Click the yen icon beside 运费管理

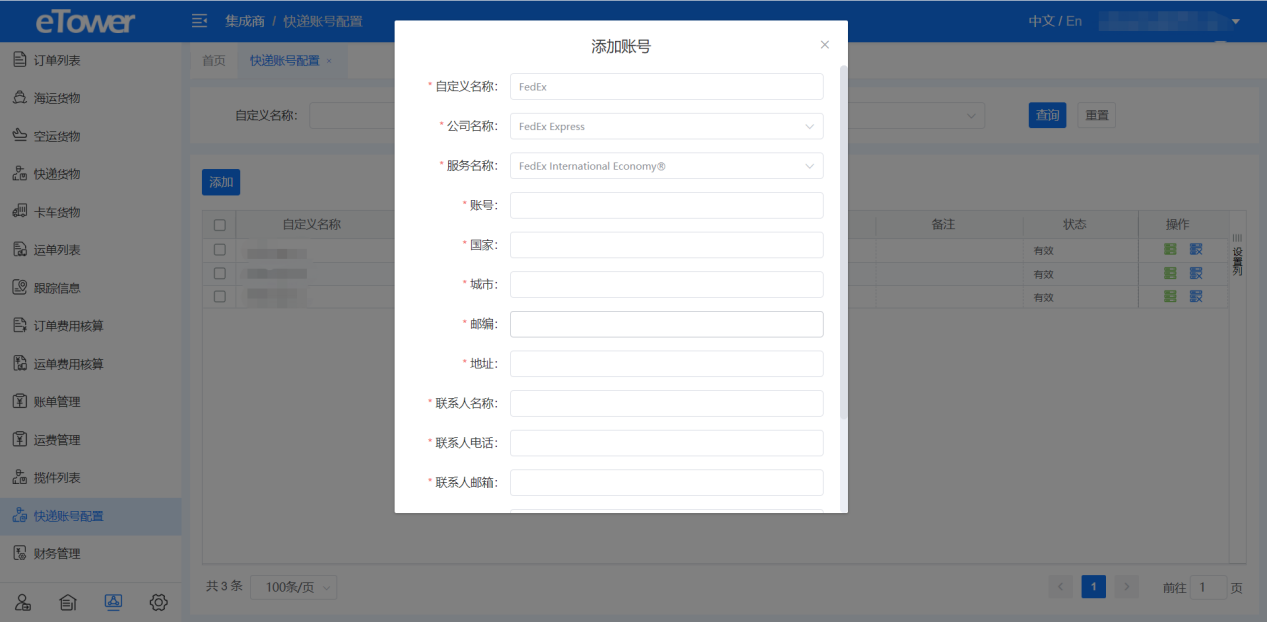(19, 440)
